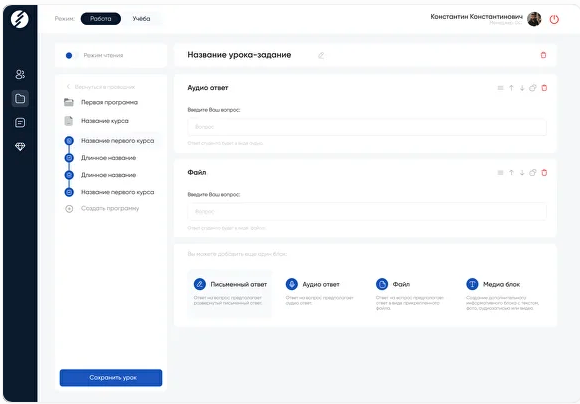Screen dimensions: 580x404
Task: Move the Аудио ответ block down
Action: 522,88
